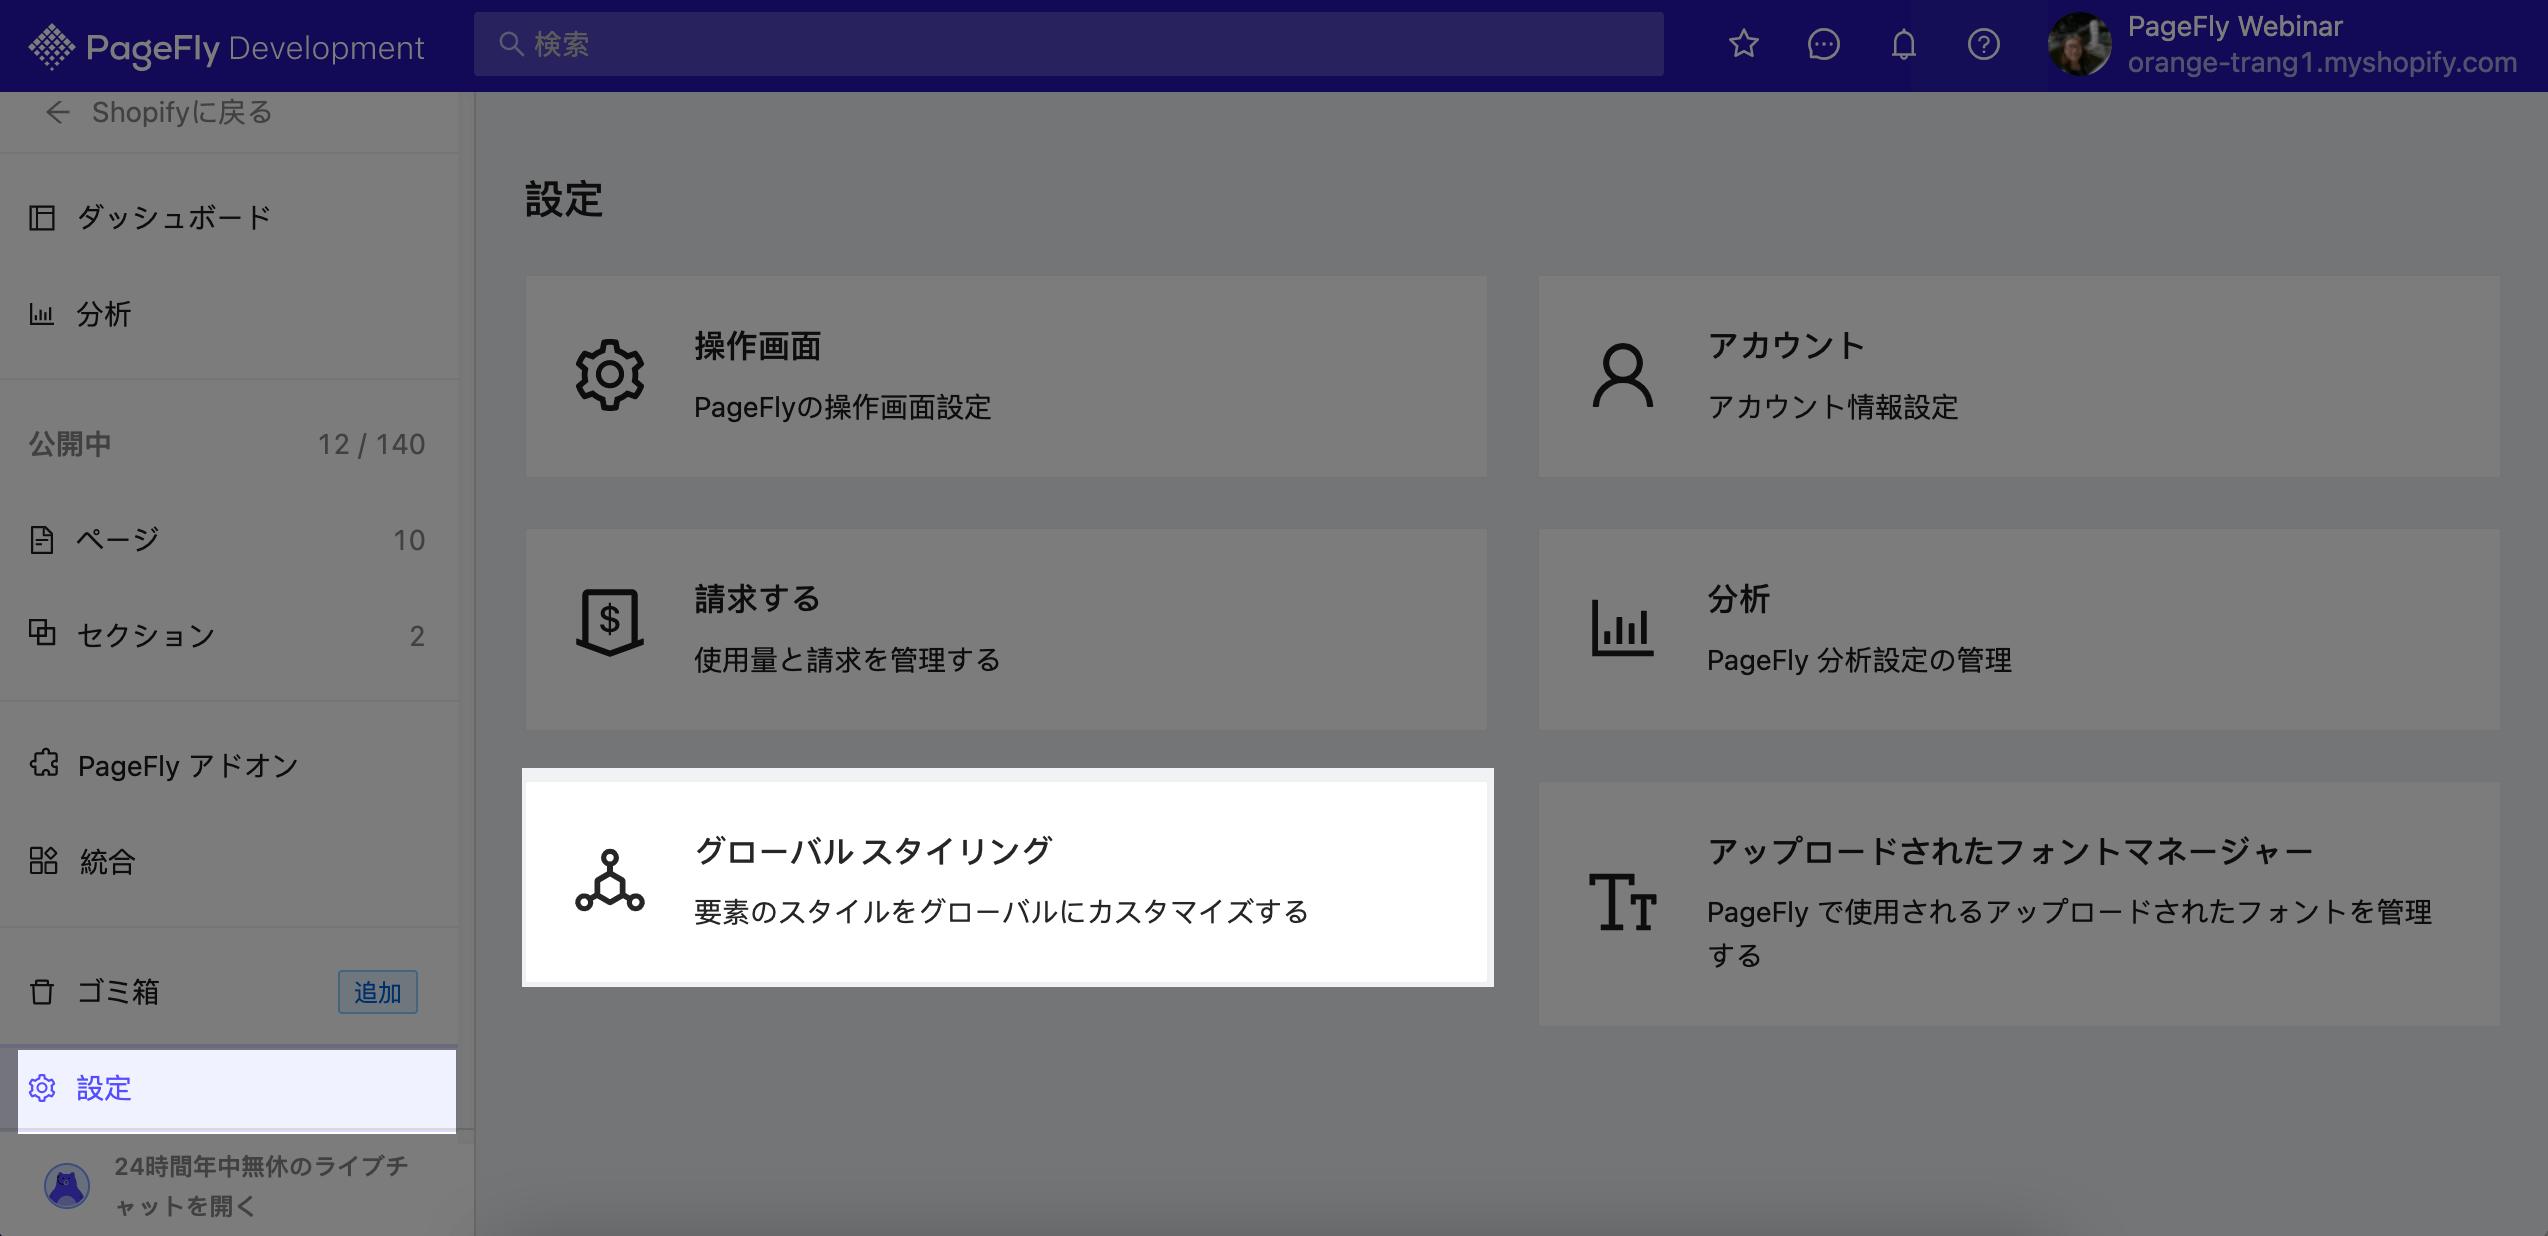Open the chat bubble icon in header
The image size is (2548, 1236).
(x=1823, y=44)
